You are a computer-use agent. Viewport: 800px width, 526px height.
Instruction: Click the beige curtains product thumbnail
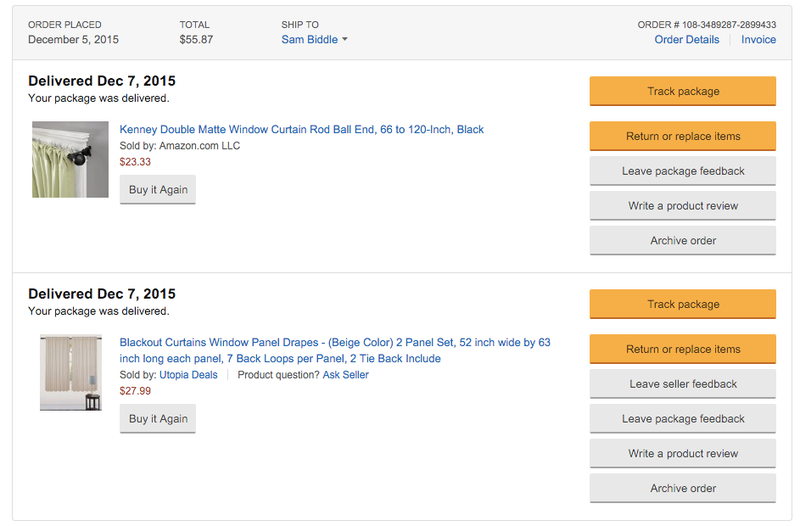[71, 372]
